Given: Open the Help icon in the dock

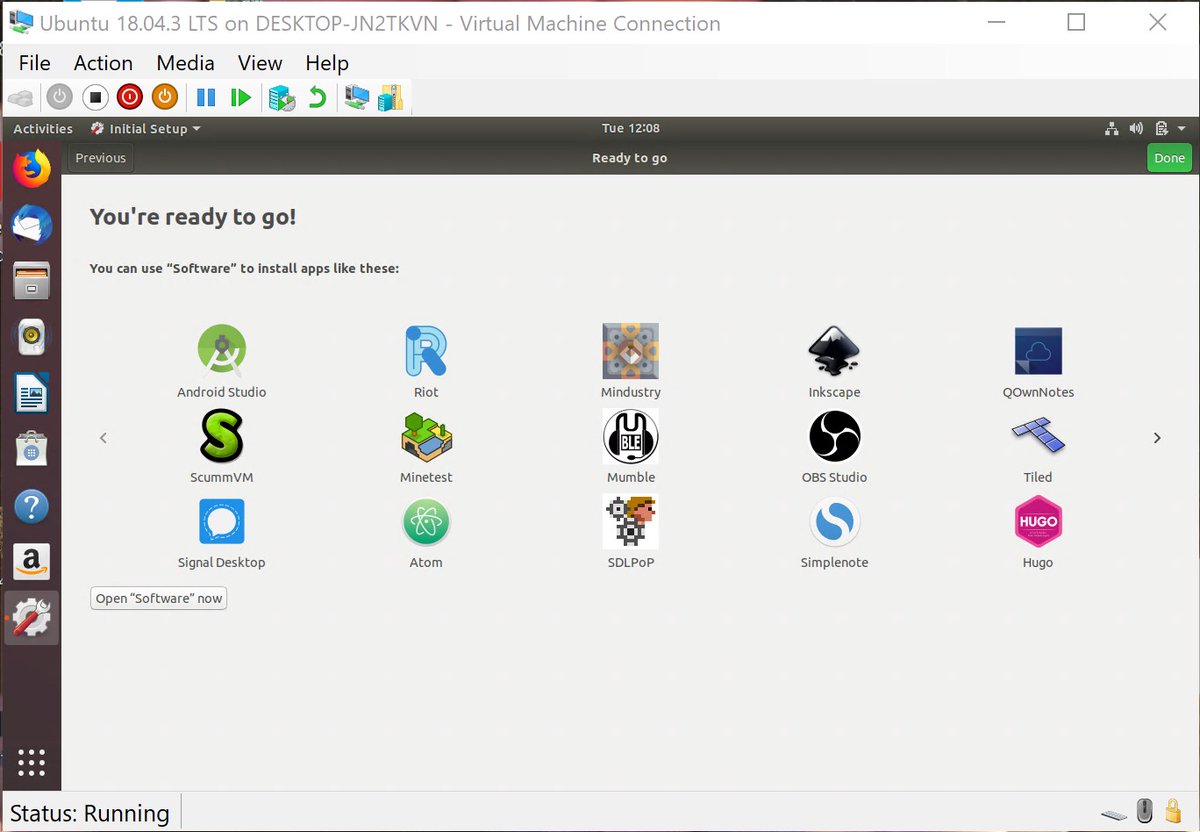Looking at the screenshot, I should click(x=31, y=506).
